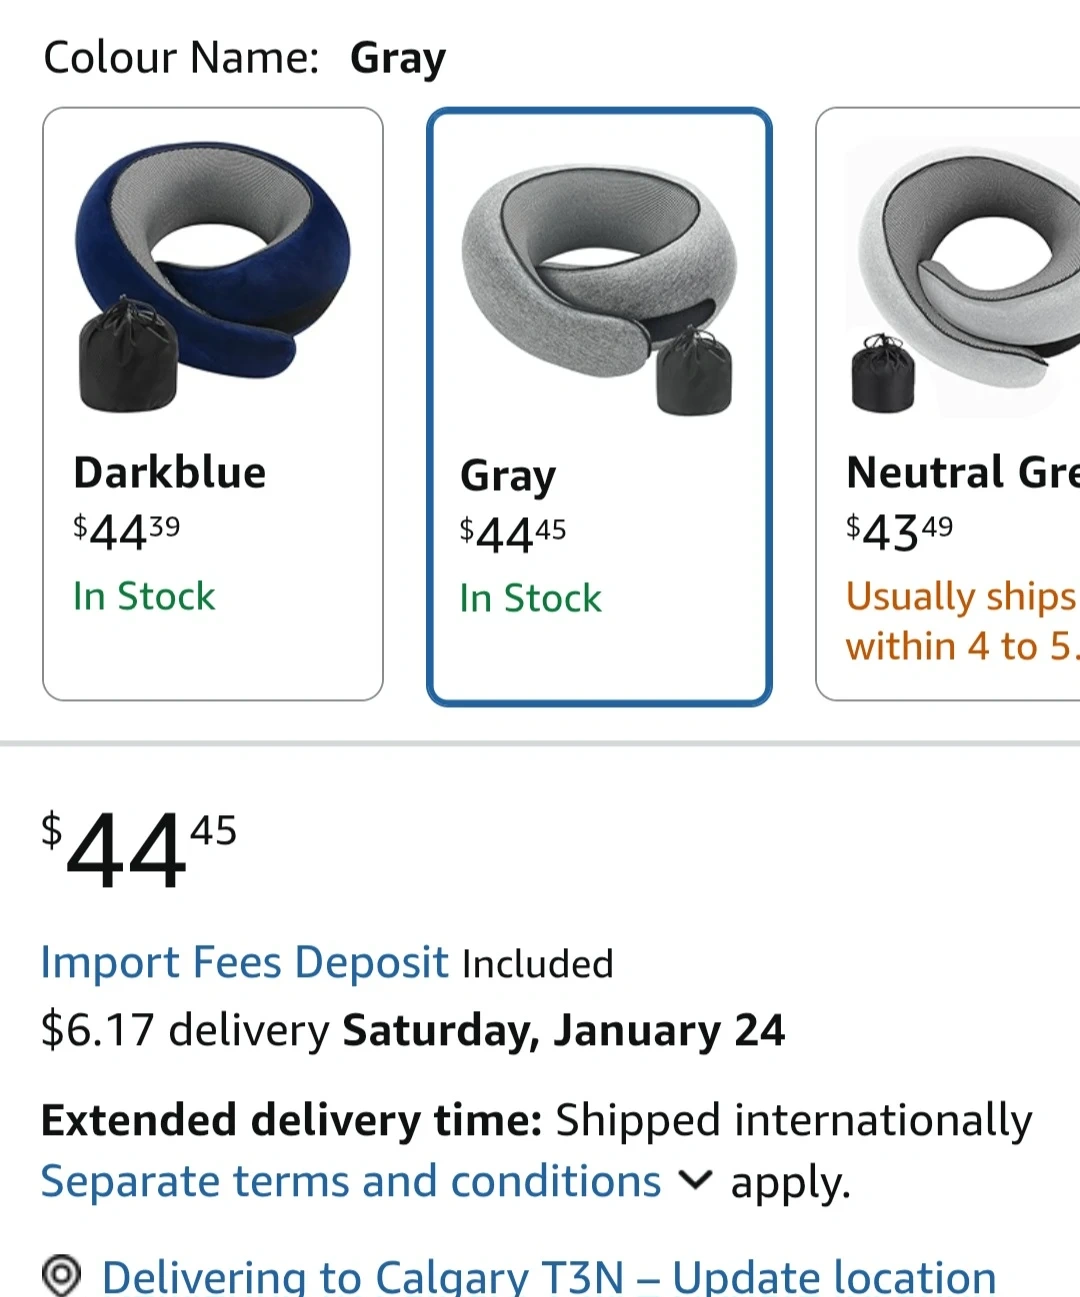
Task: Tap the 'Usually ships within' notice
Action: pos(960,620)
